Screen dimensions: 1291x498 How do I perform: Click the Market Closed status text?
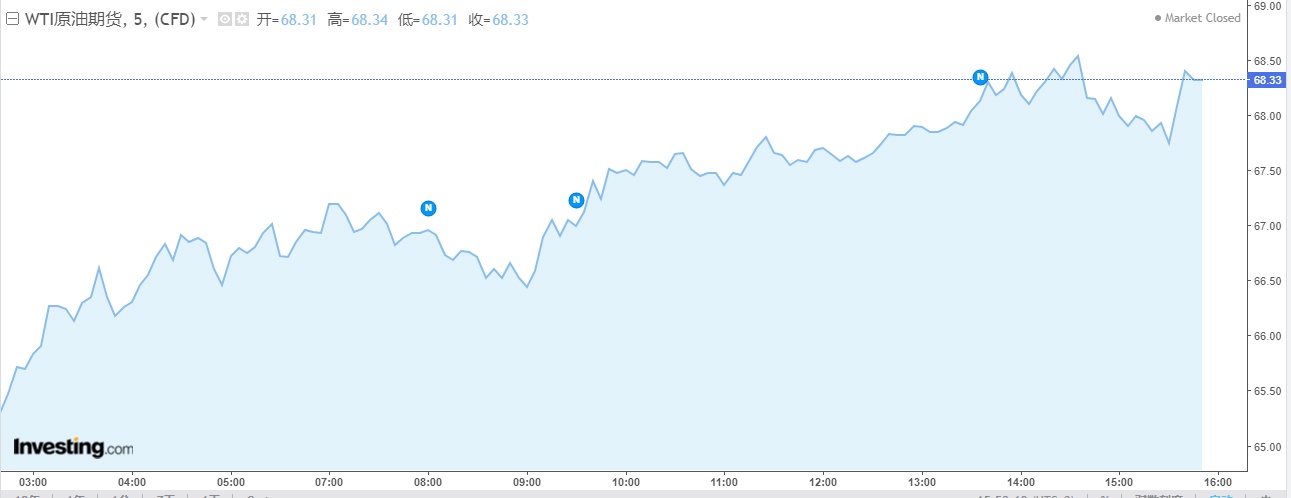[x=1203, y=18]
